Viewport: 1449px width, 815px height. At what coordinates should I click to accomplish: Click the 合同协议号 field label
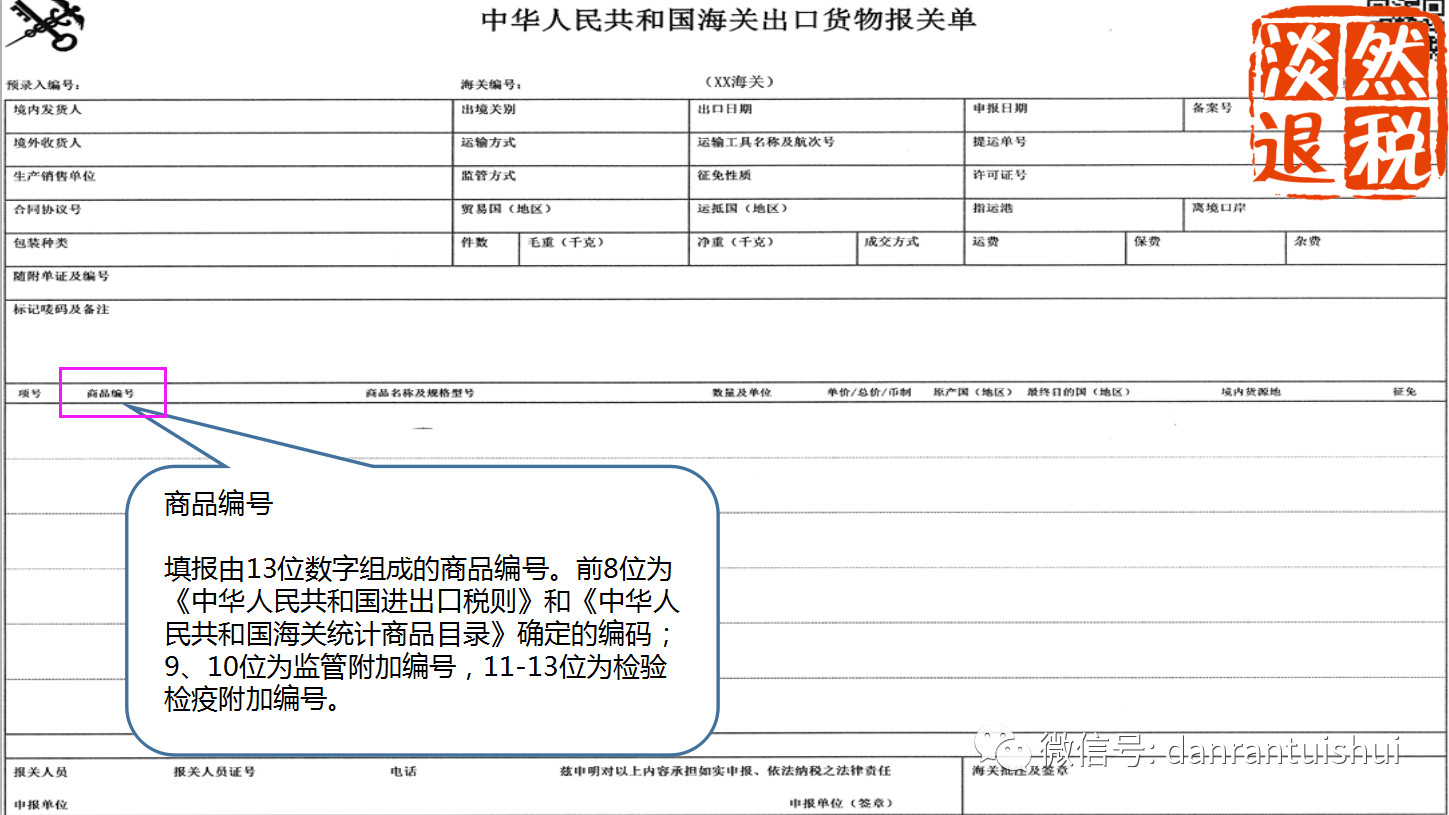(x=47, y=210)
